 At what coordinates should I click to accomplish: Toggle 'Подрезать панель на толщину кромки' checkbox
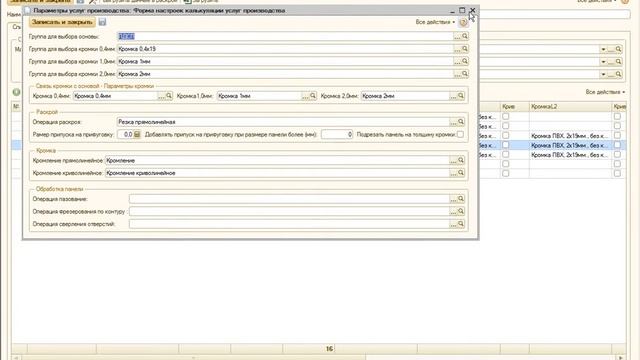coord(460,134)
